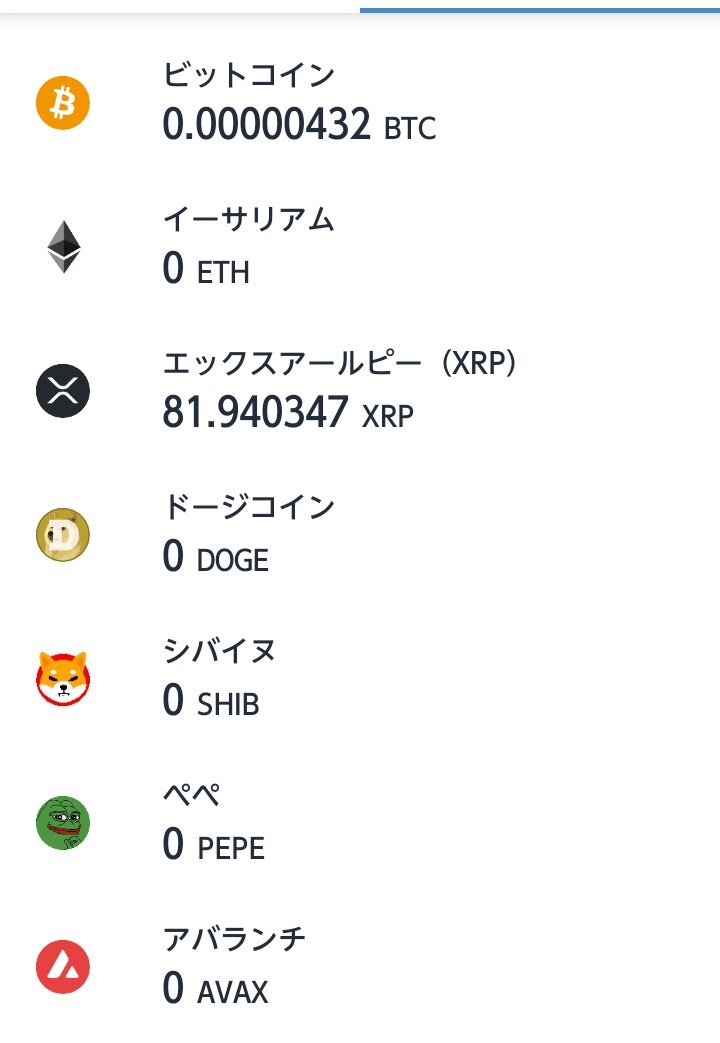Tap the 0 AVAX balance
This screenshot has width=720, height=1043.
point(216,988)
